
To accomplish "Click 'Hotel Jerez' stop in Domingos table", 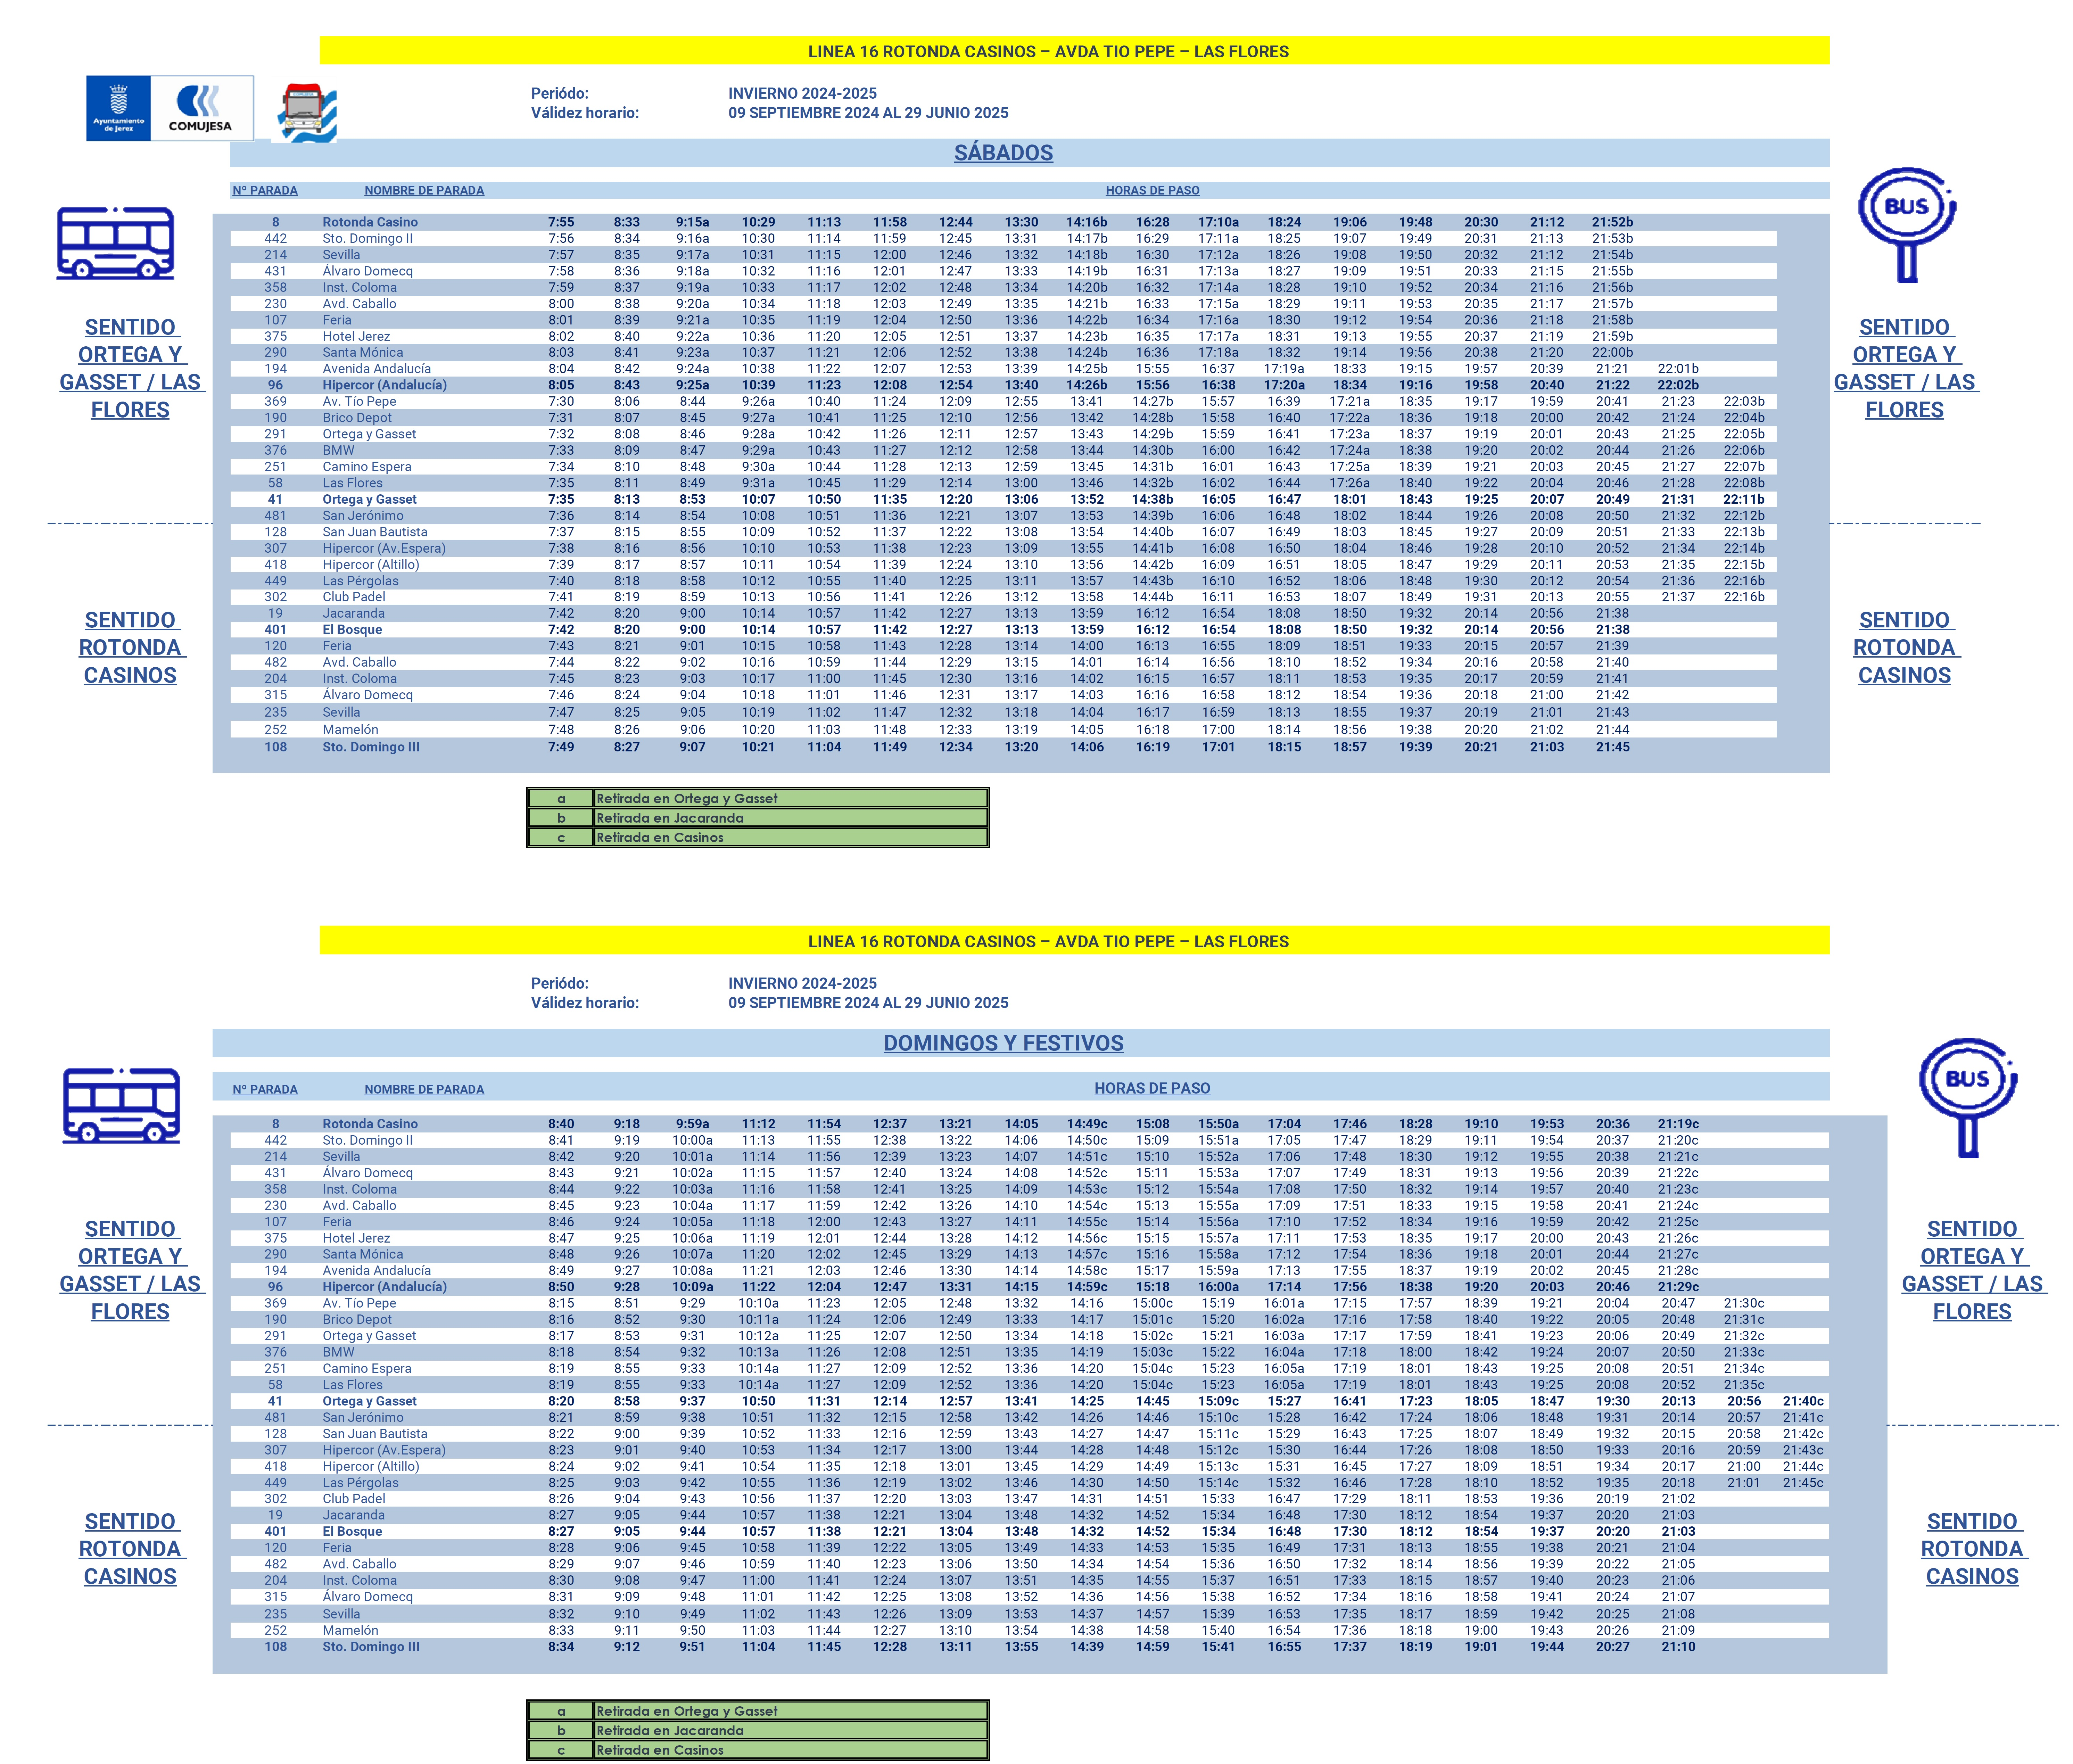I will [x=356, y=1238].
